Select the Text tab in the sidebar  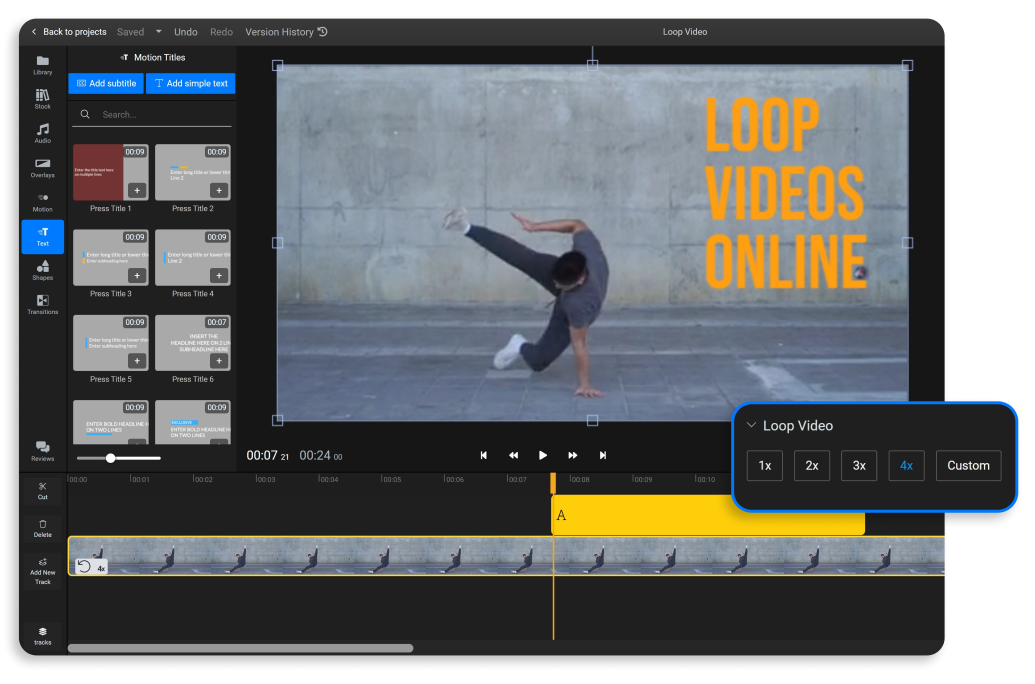coord(41,237)
